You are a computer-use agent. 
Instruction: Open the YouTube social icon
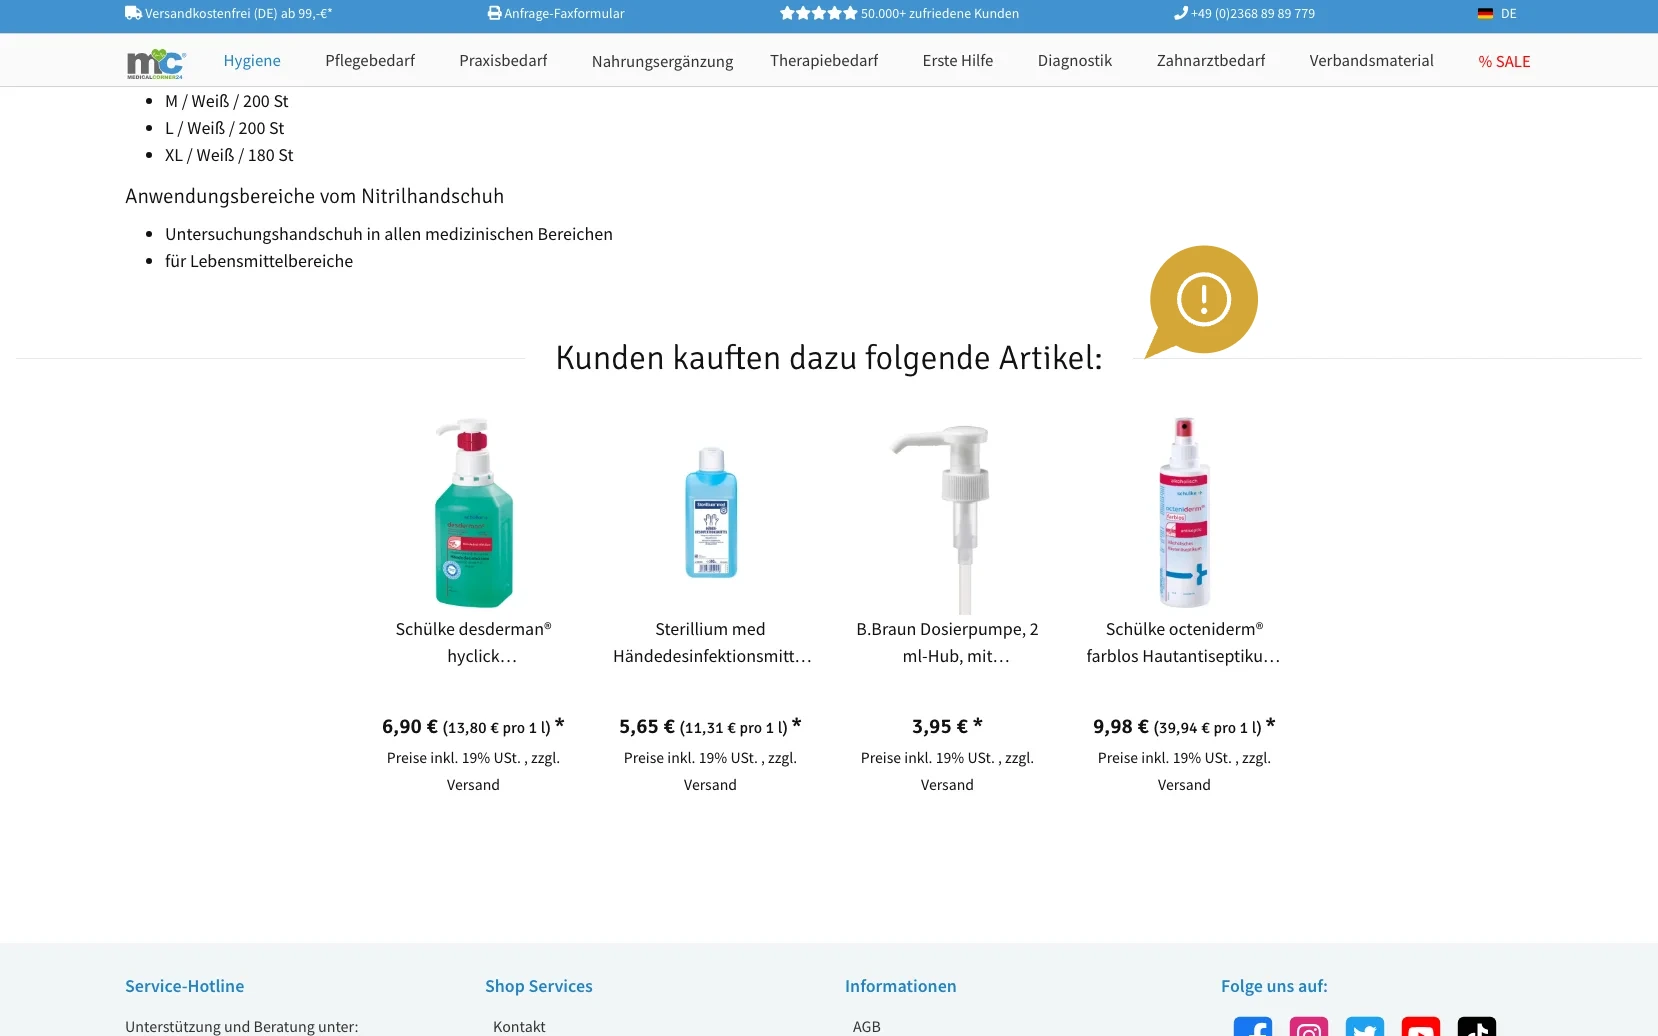pos(1421,1026)
